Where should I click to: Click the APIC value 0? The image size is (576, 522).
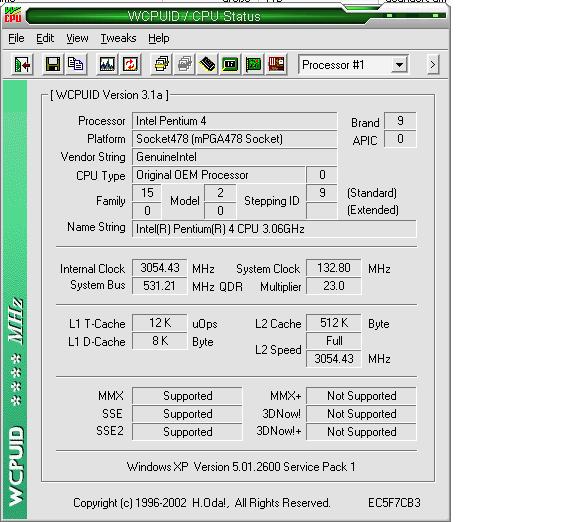[x=400, y=139]
